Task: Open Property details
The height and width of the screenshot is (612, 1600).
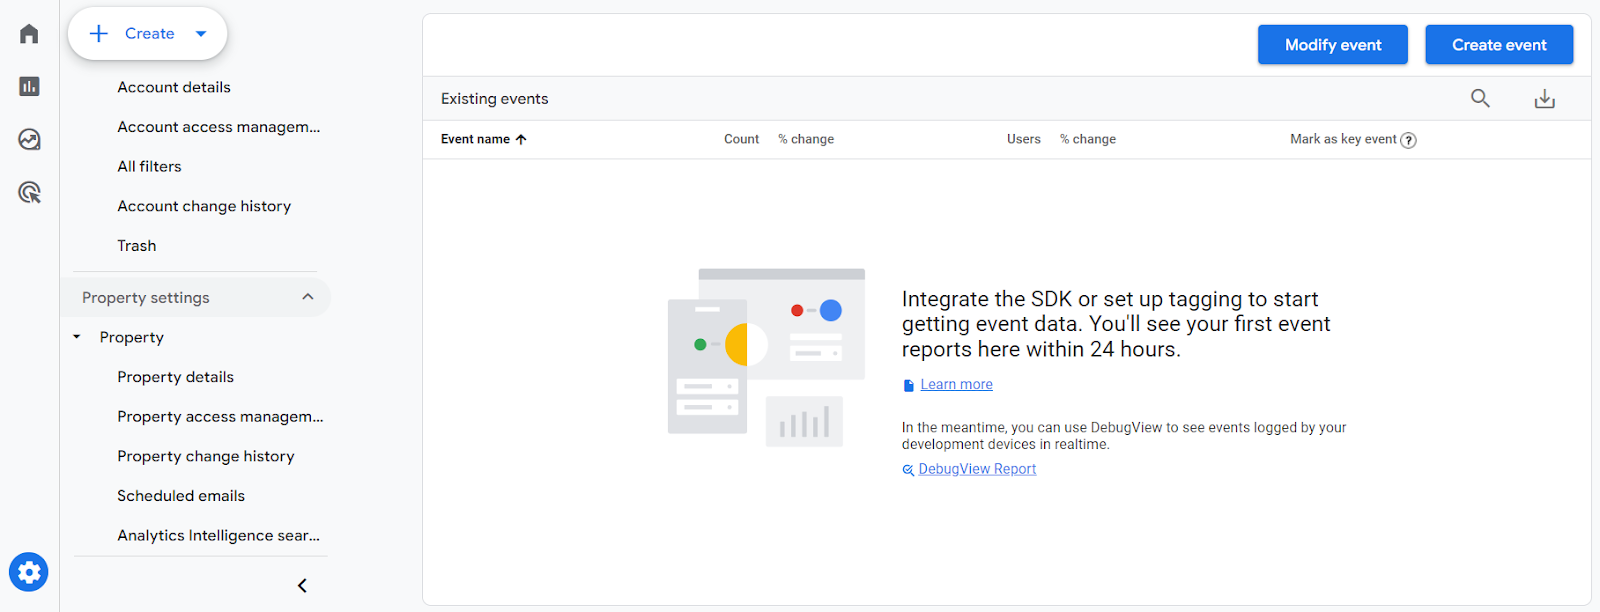Action: tap(175, 377)
